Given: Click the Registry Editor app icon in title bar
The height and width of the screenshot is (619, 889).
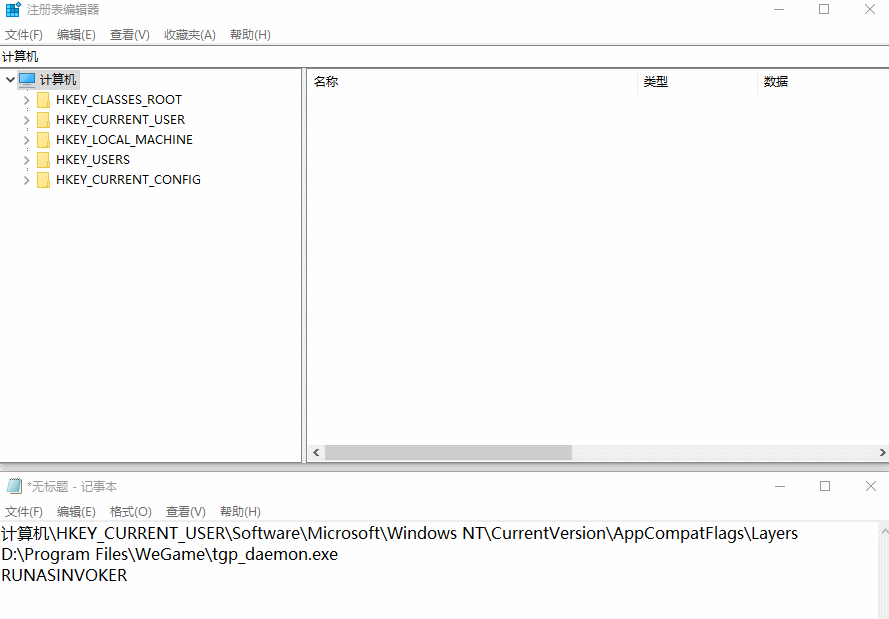Looking at the screenshot, I should [12, 9].
